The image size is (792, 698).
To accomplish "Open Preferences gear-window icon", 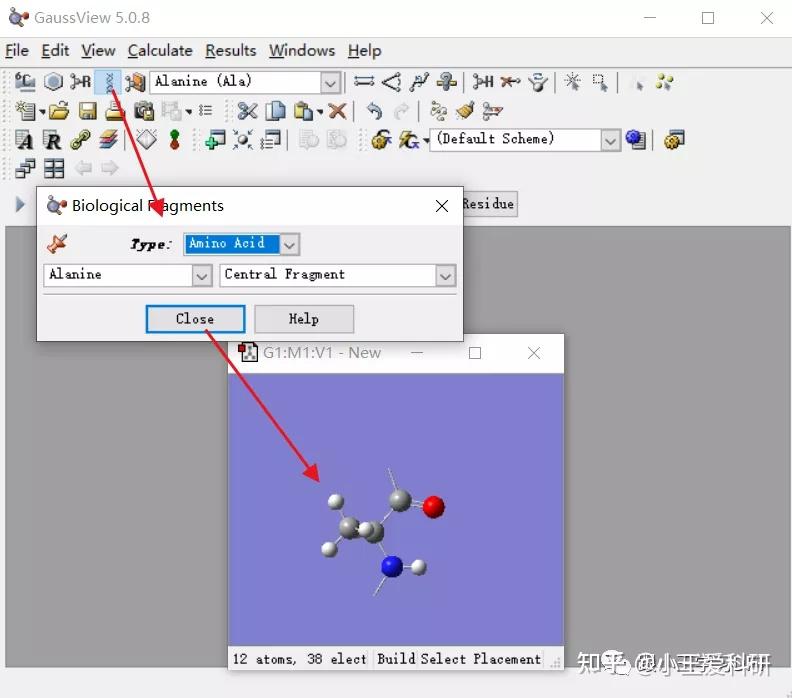I will click(675, 140).
